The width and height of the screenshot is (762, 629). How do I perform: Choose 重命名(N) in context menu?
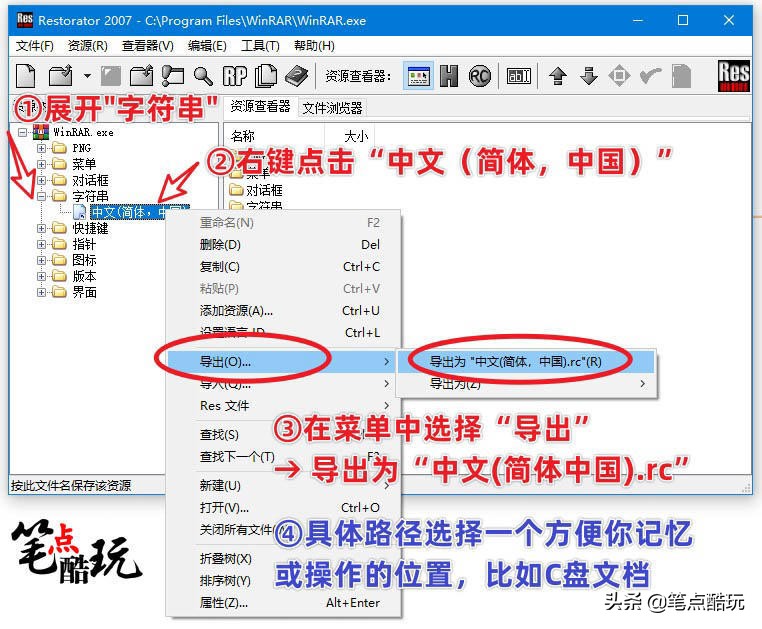coord(284,223)
